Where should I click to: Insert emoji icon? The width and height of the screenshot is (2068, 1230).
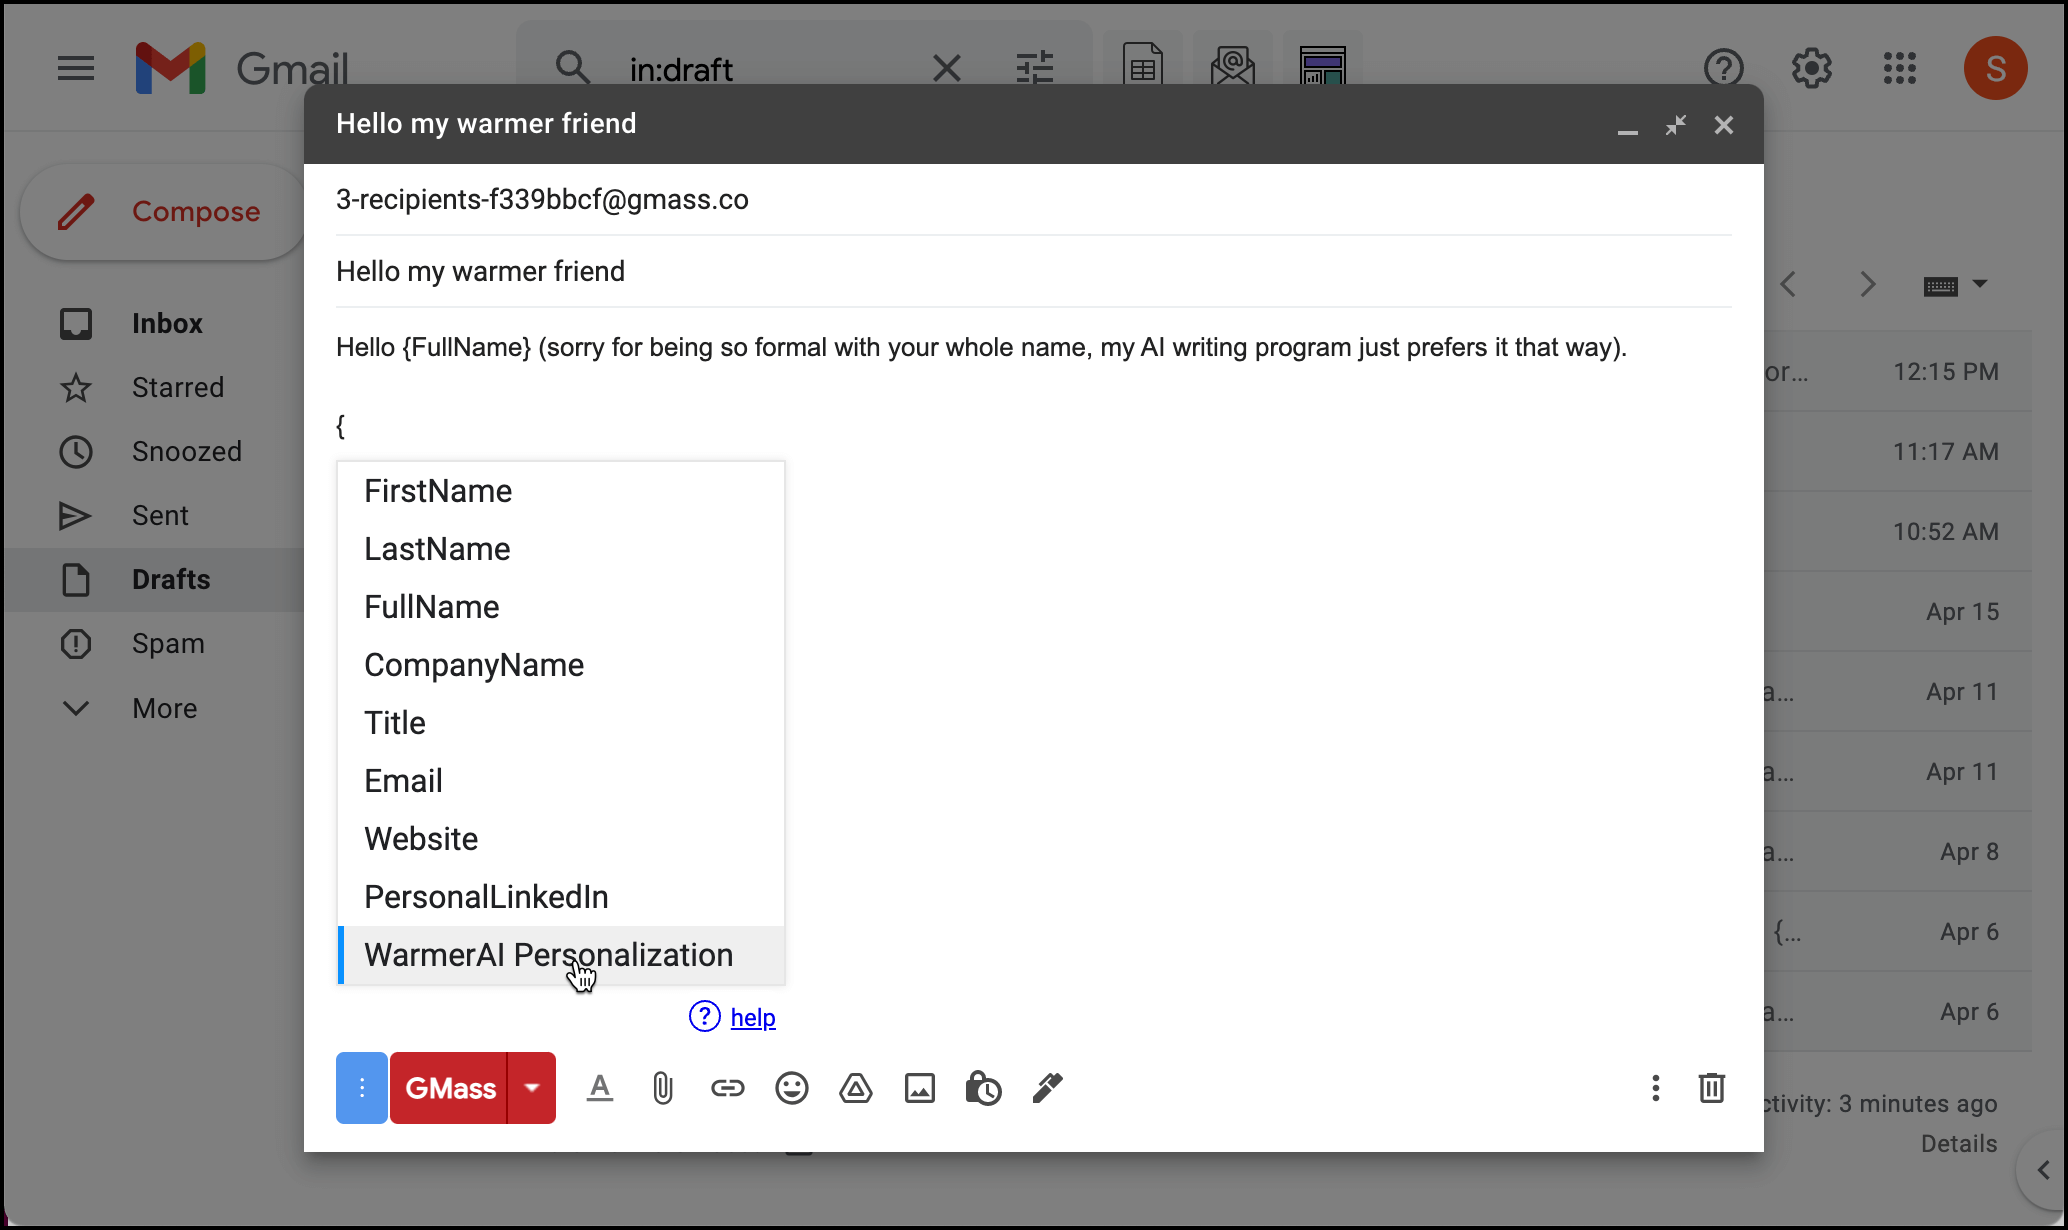pyautogui.click(x=792, y=1088)
